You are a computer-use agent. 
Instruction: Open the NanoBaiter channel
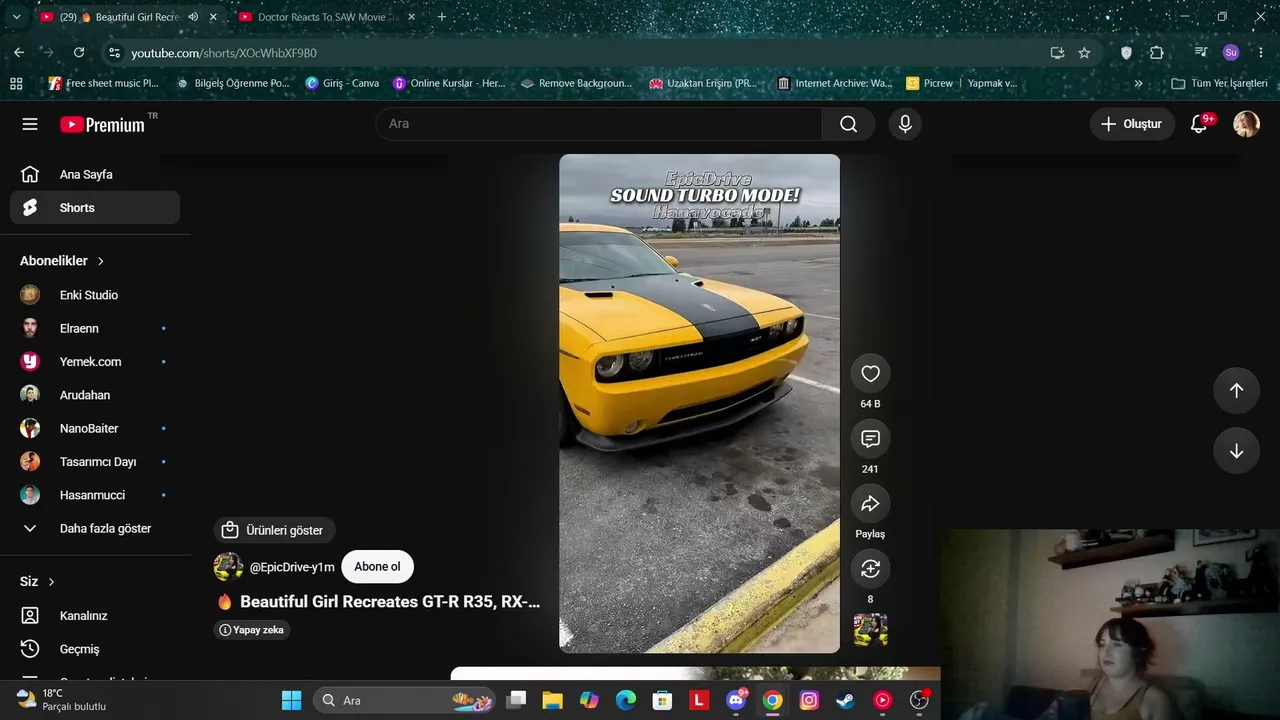(95, 428)
